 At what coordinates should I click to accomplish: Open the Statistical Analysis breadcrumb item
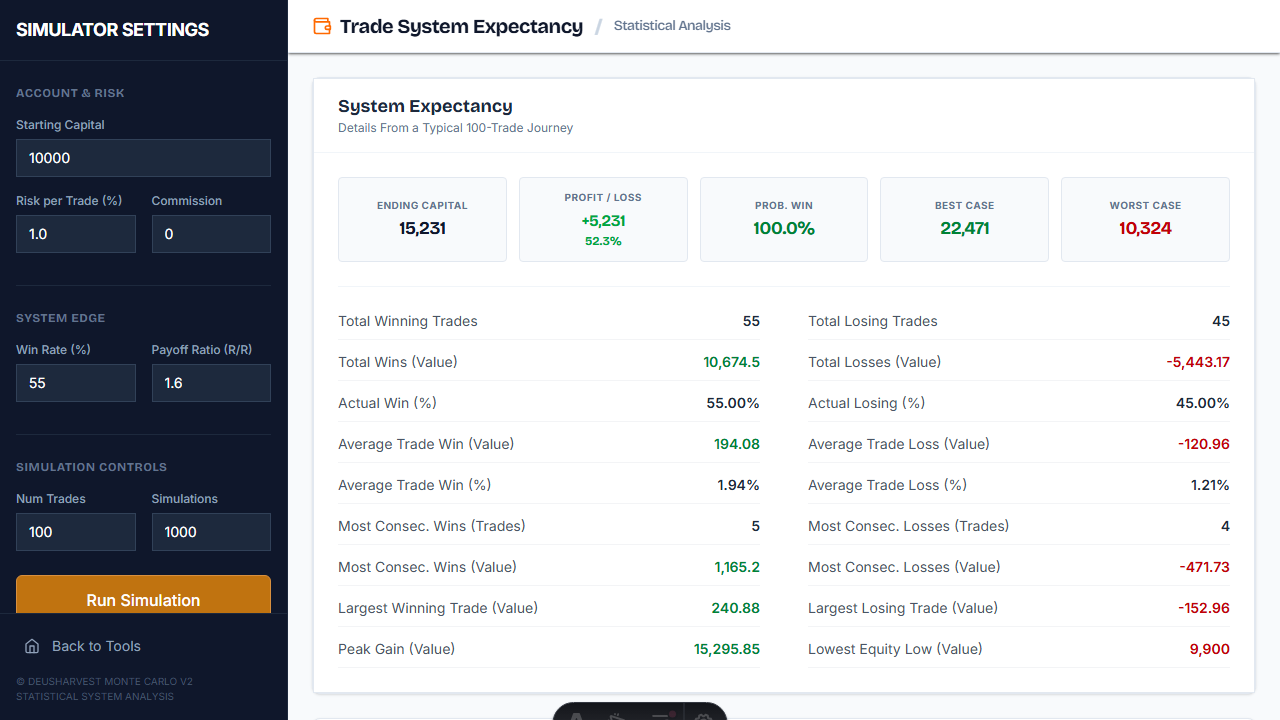[671, 26]
